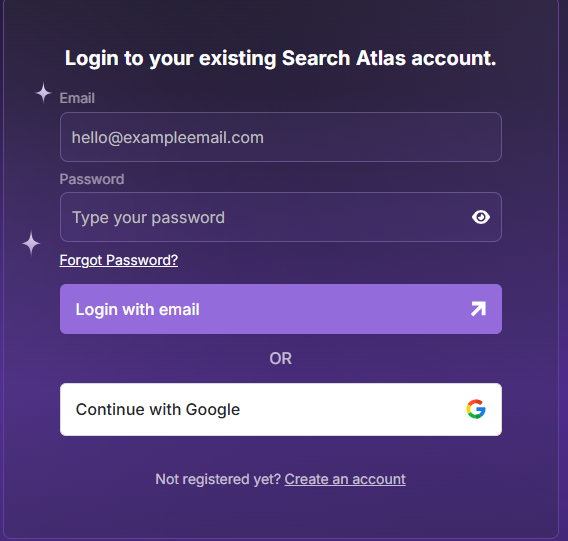The height and width of the screenshot is (541, 568).
Task: Open the Forgot Password? link
Action: tap(118, 260)
